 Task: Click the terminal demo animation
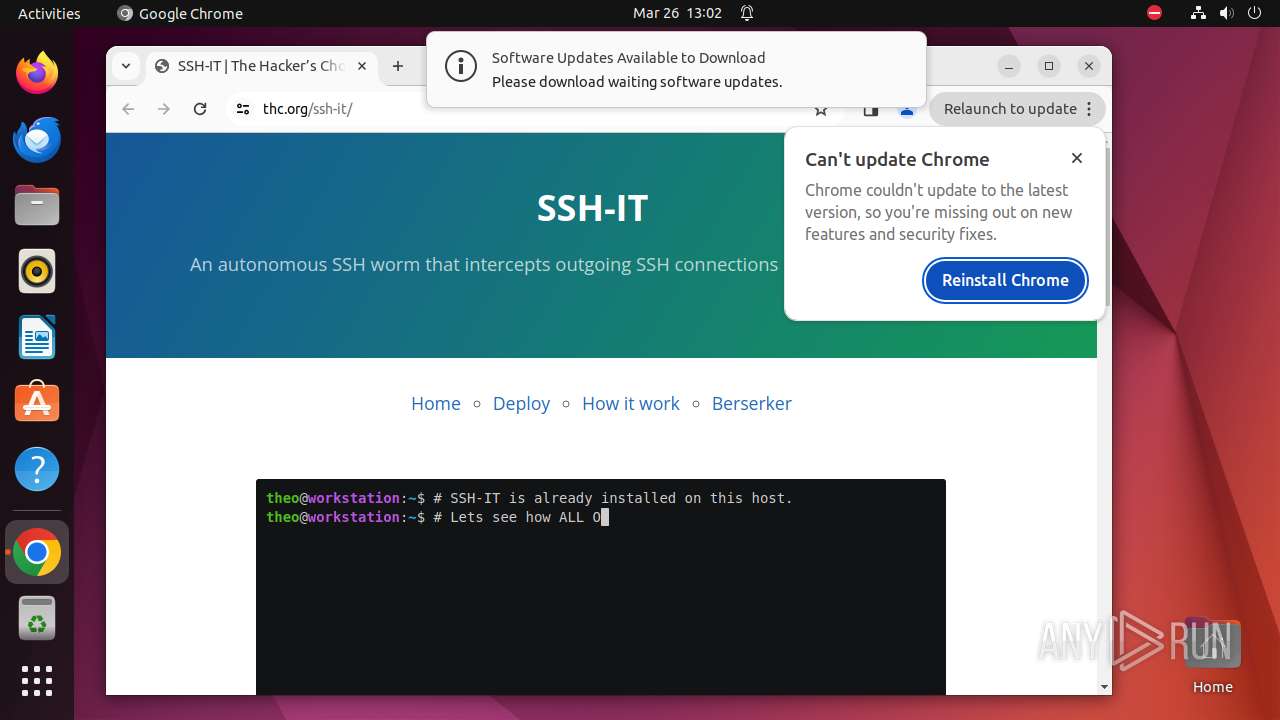pyautogui.click(x=601, y=587)
